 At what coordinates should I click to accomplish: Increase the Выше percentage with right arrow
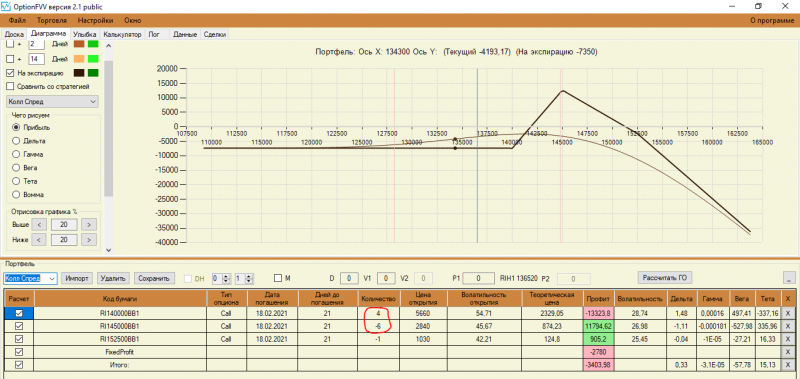click(x=89, y=224)
